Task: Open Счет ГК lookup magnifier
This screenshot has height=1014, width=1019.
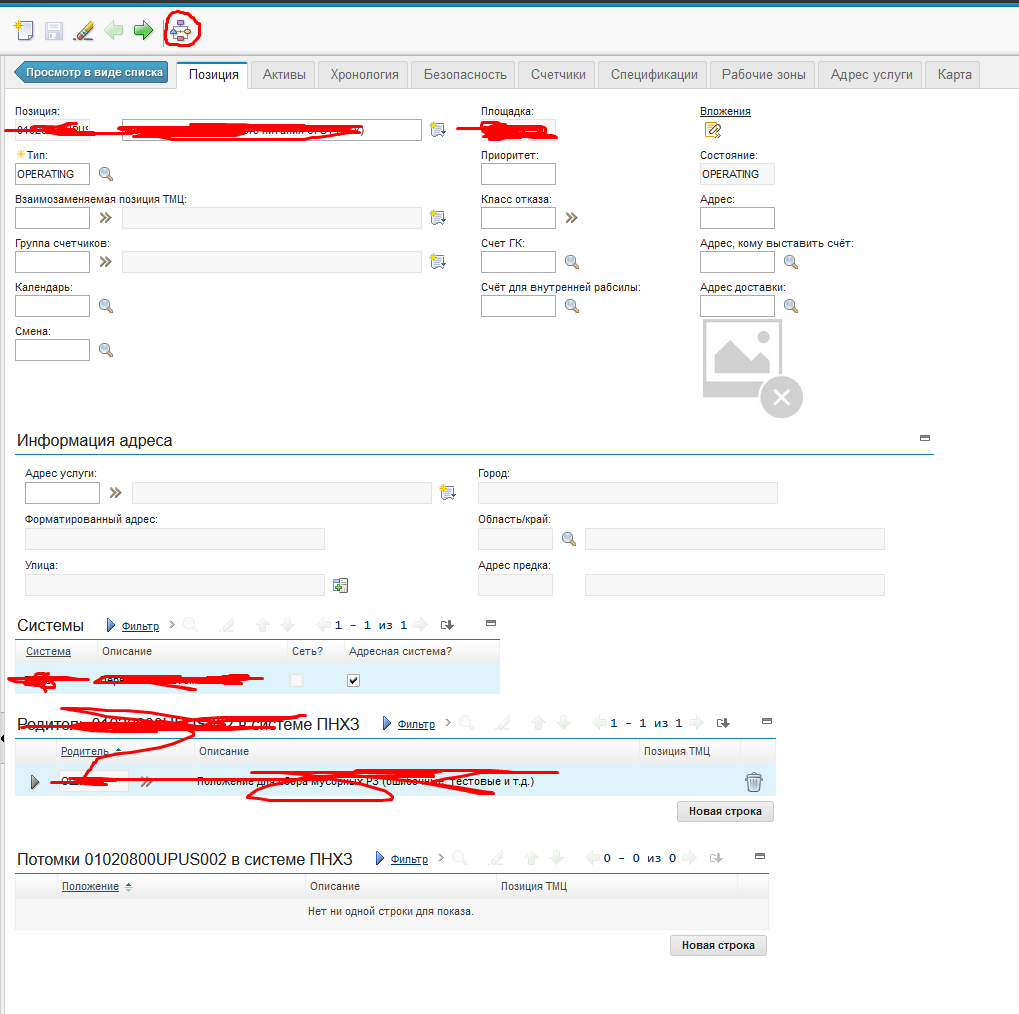Action: coord(571,262)
